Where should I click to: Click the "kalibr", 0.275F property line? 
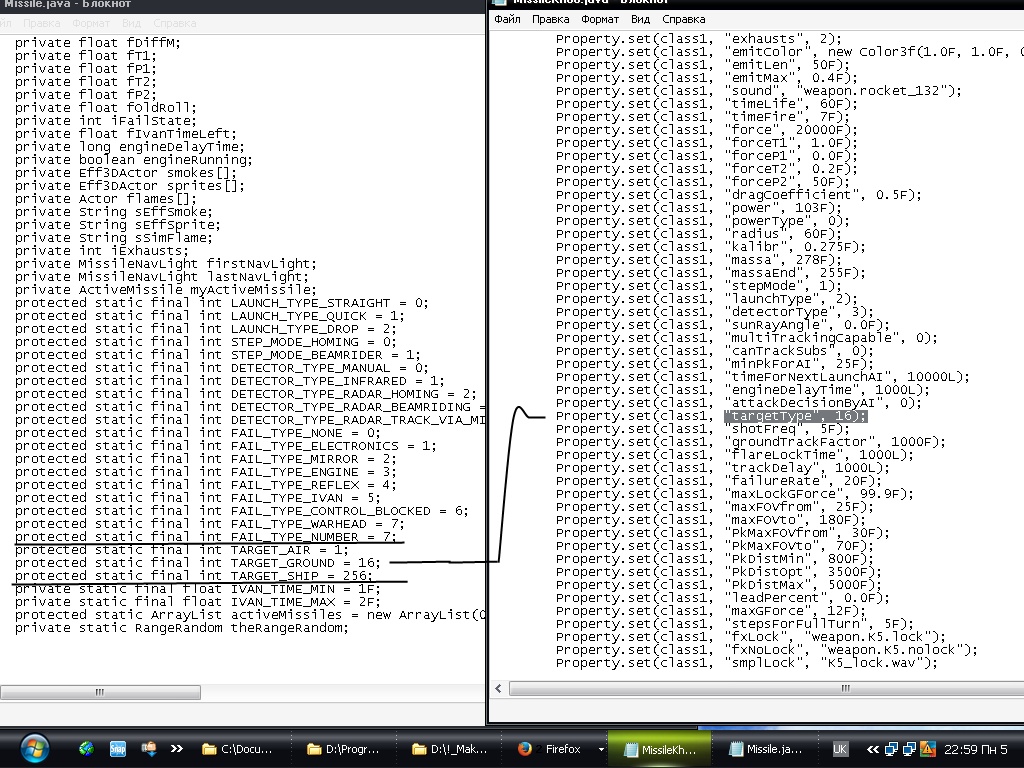pyautogui.click(x=711, y=247)
